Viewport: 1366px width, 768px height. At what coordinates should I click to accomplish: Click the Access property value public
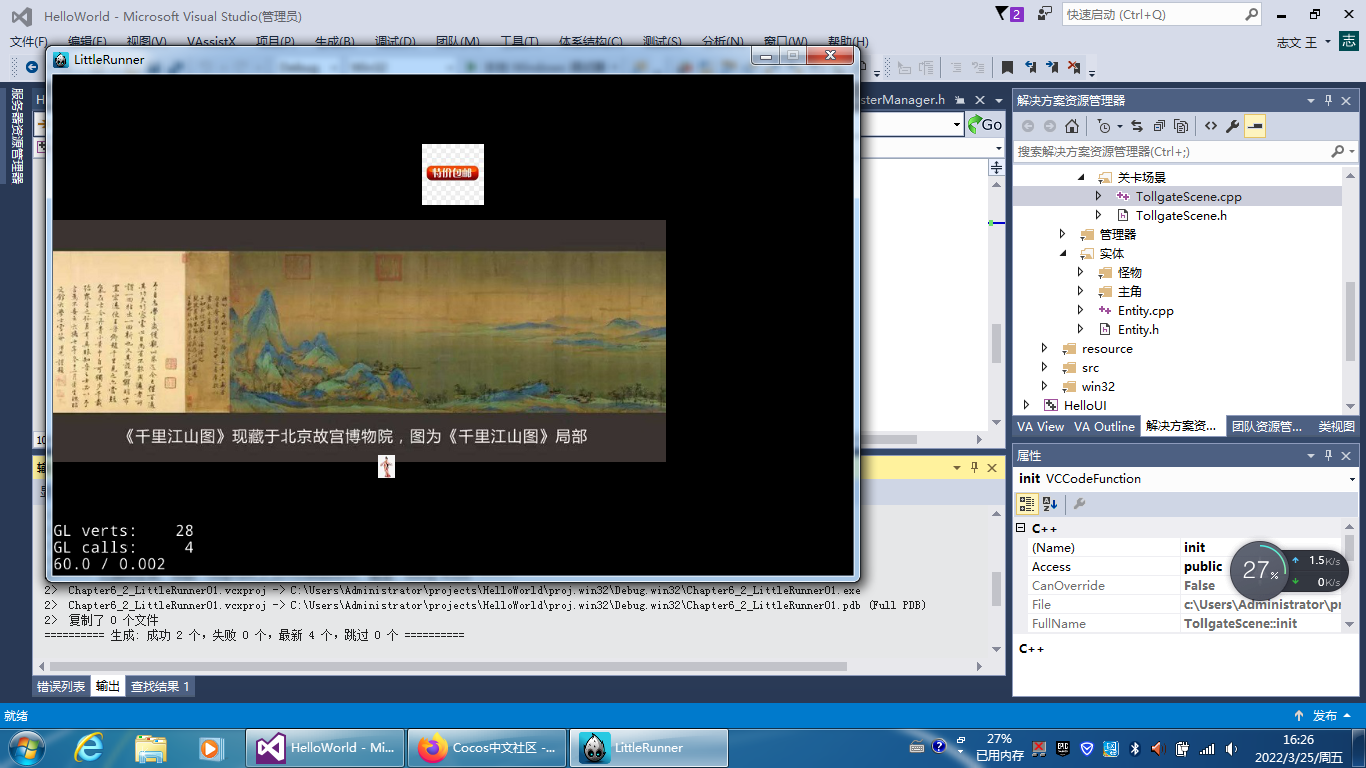1203,566
